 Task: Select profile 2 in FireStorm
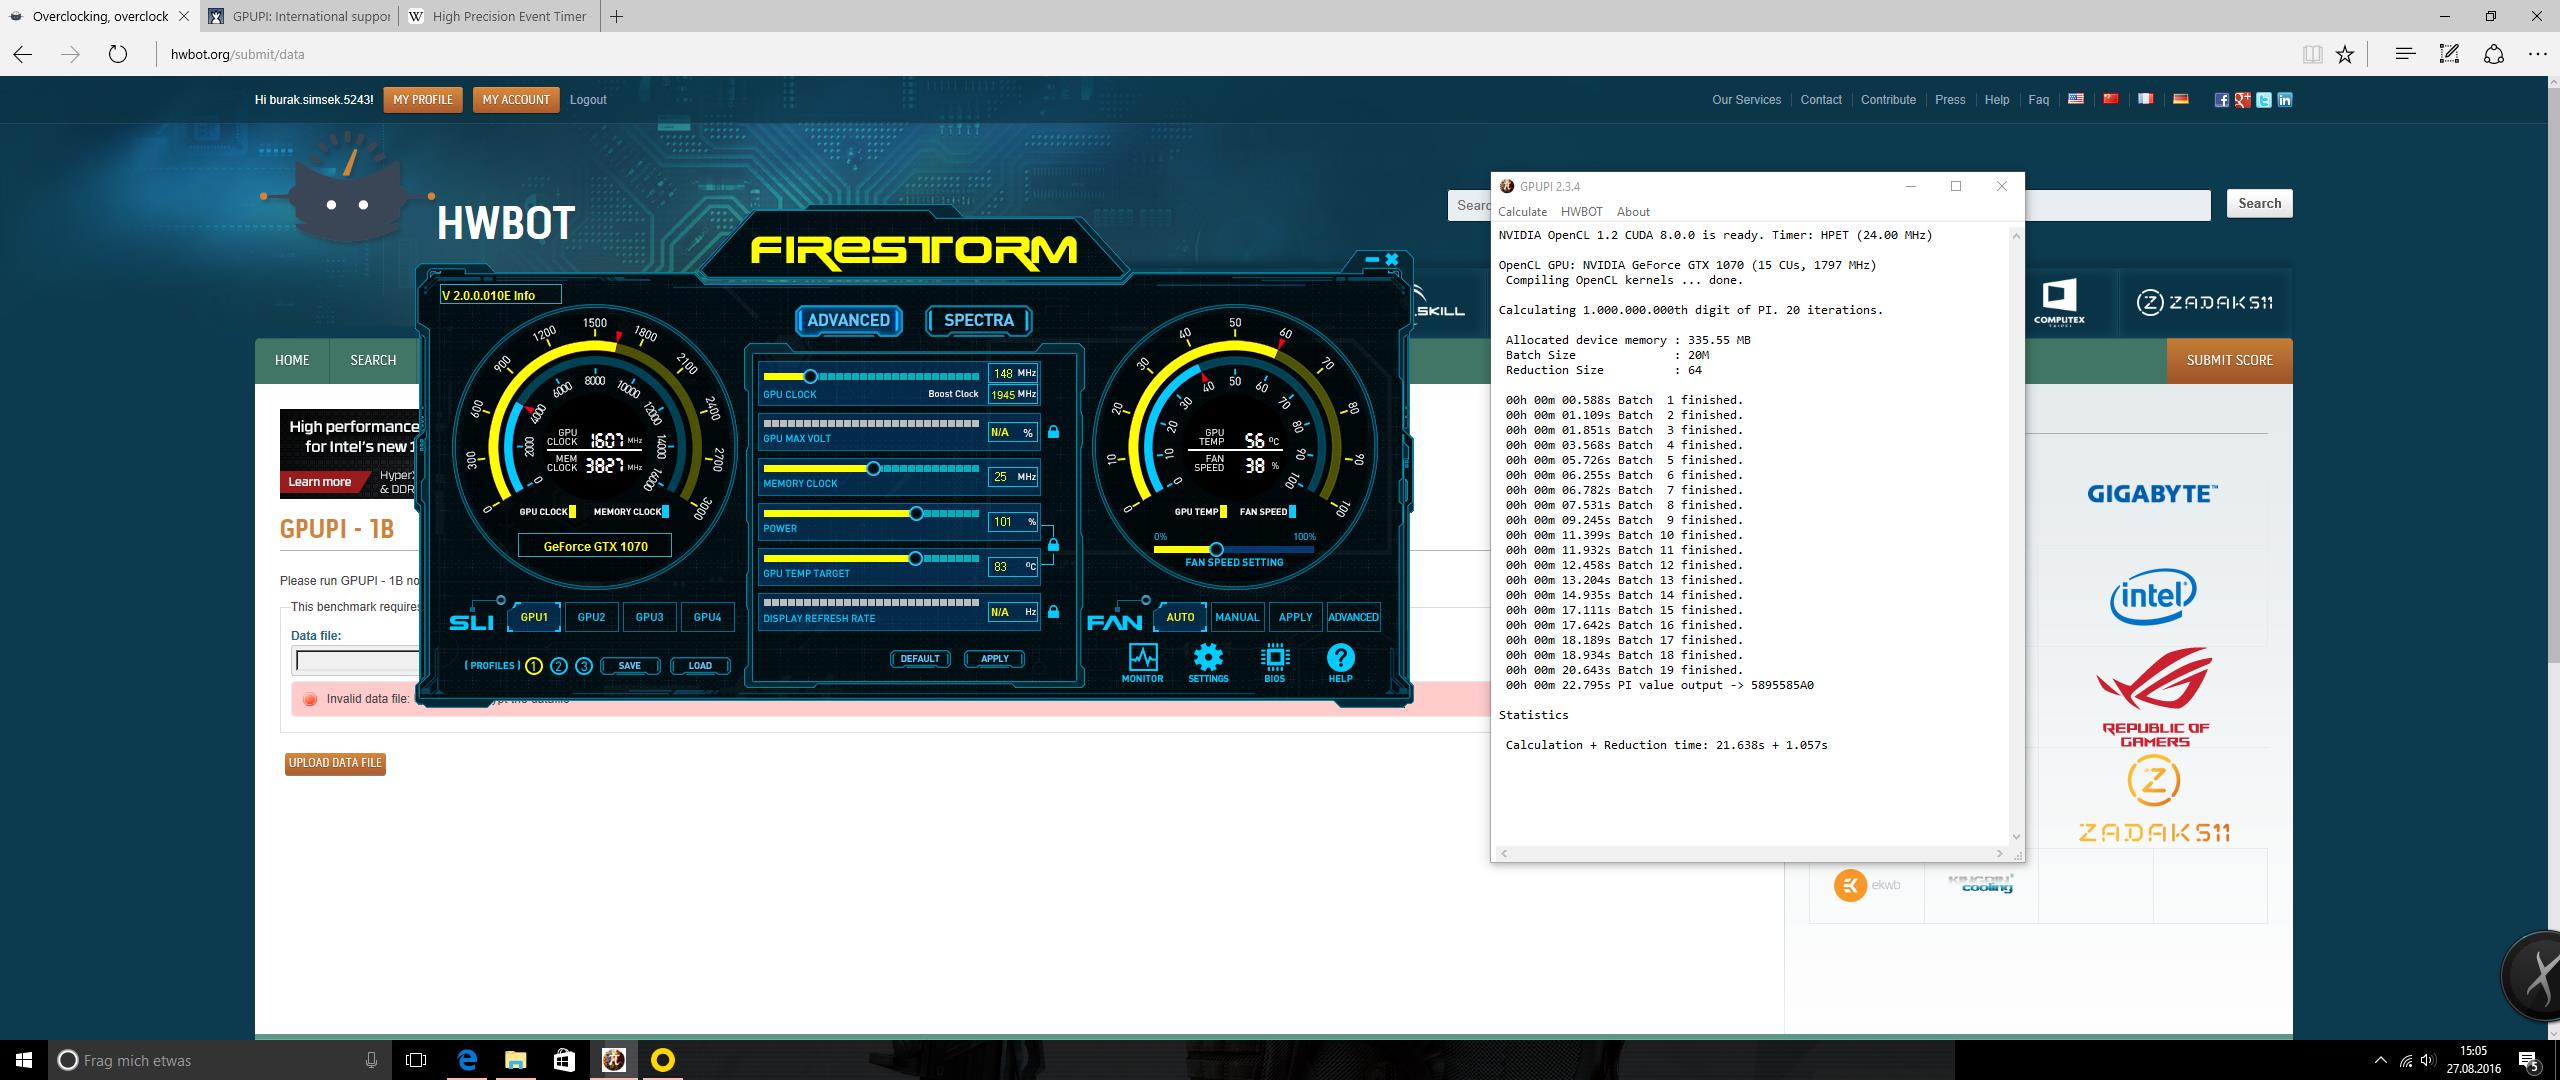tap(559, 666)
